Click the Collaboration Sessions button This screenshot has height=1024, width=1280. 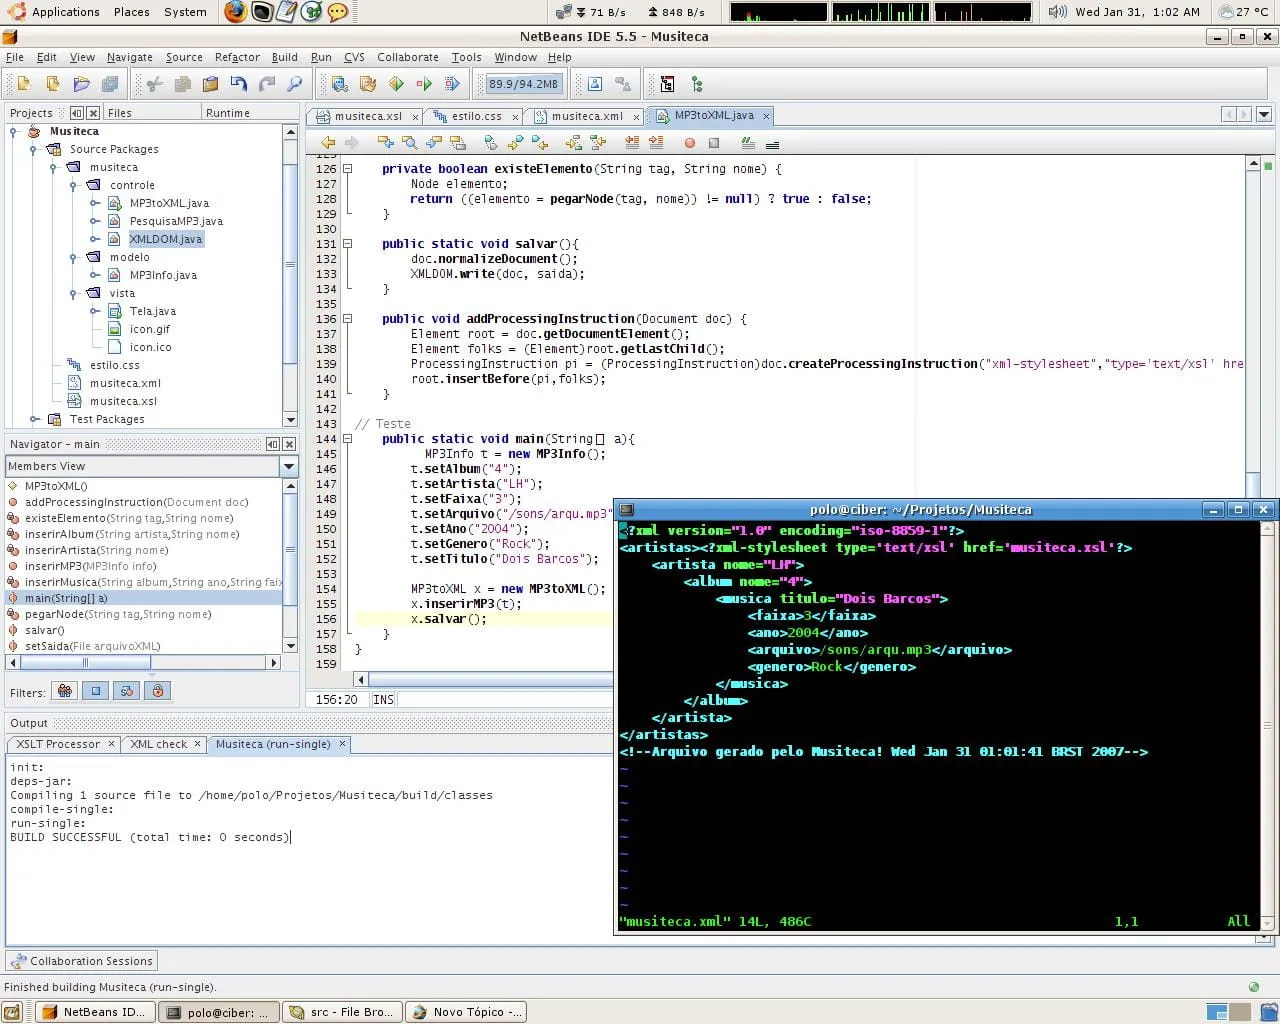82,961
